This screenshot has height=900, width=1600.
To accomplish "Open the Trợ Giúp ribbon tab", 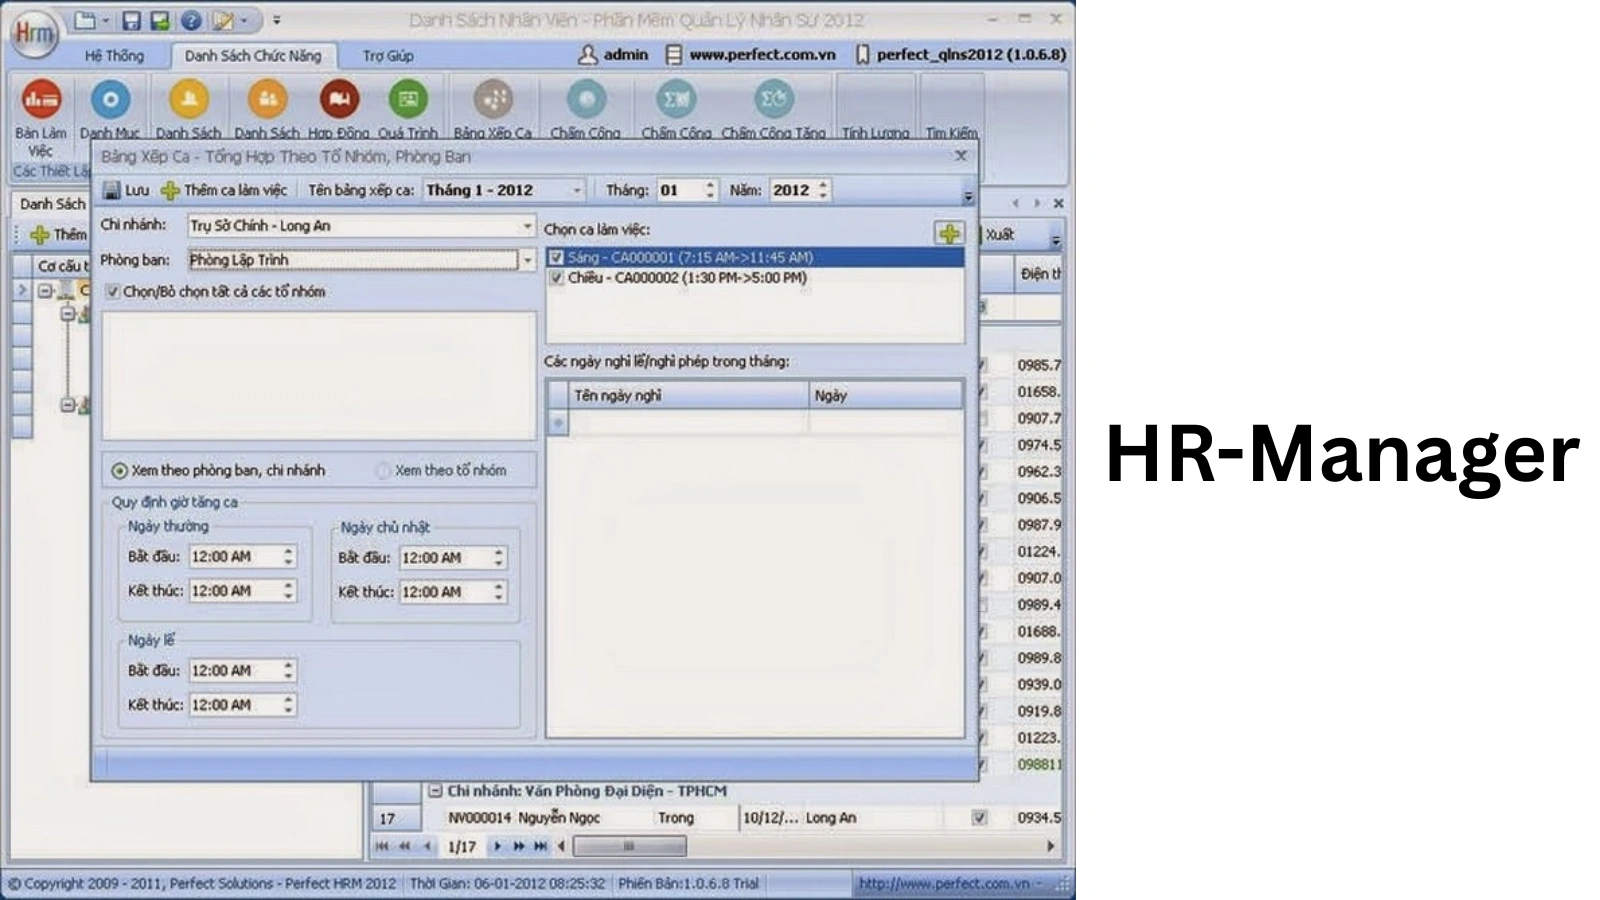I will coord(388,56).
